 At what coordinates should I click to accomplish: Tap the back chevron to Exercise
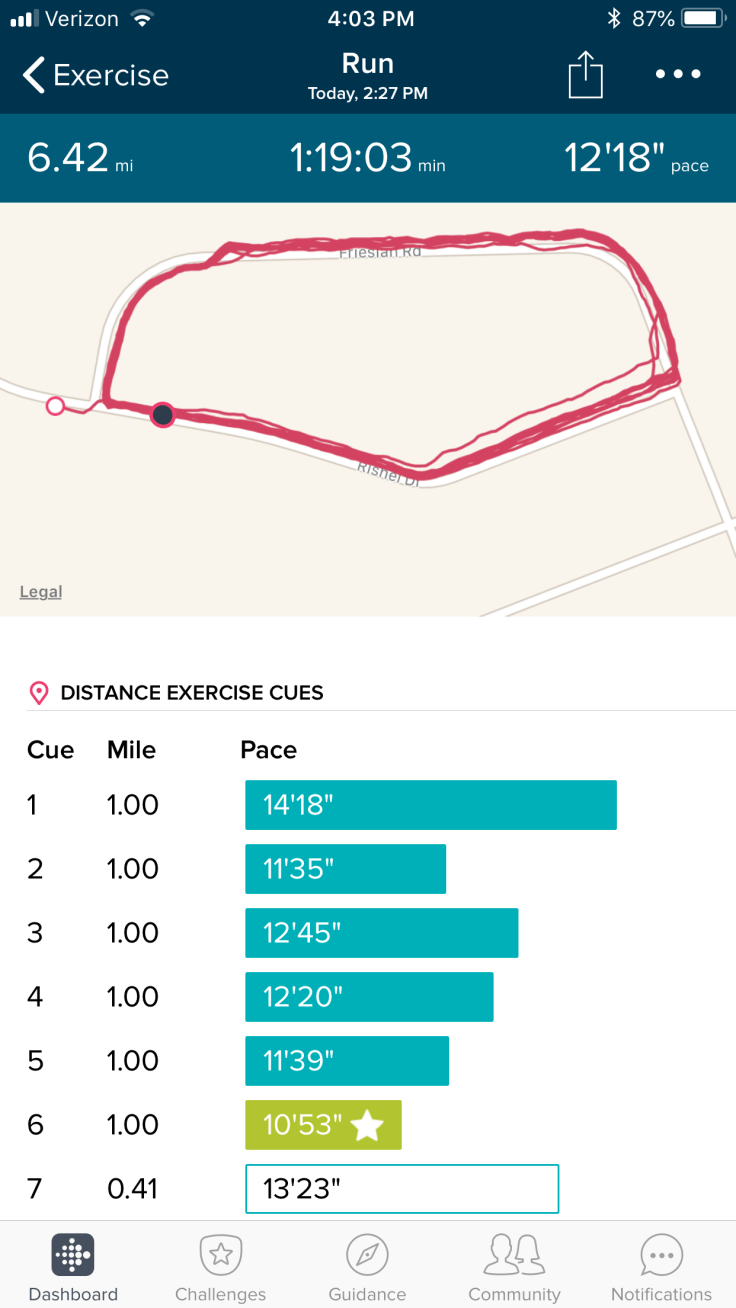tap(34, 75)
